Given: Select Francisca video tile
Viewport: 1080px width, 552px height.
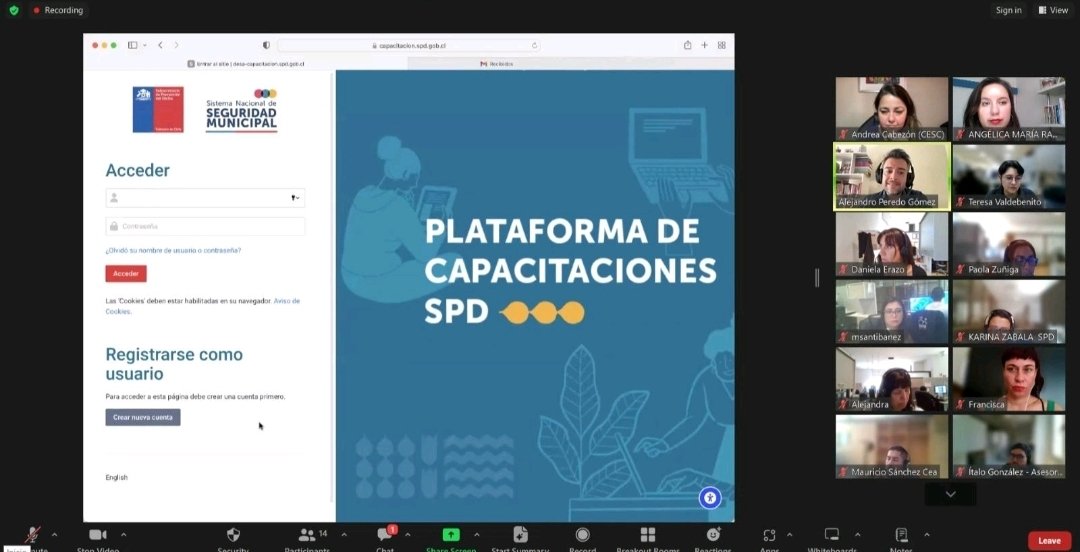Looking at the screenshot, I should click(x=1009, y=379).
